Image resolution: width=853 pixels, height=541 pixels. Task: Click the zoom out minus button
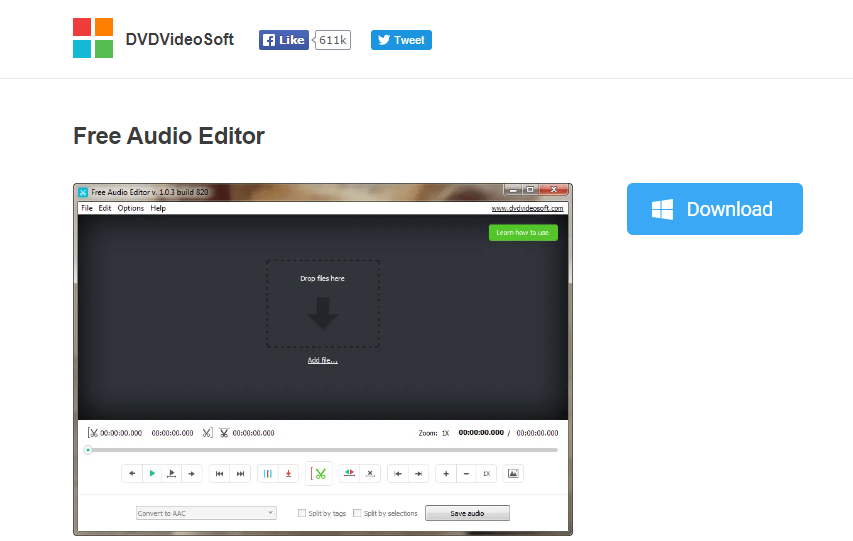tap(466, 474)
